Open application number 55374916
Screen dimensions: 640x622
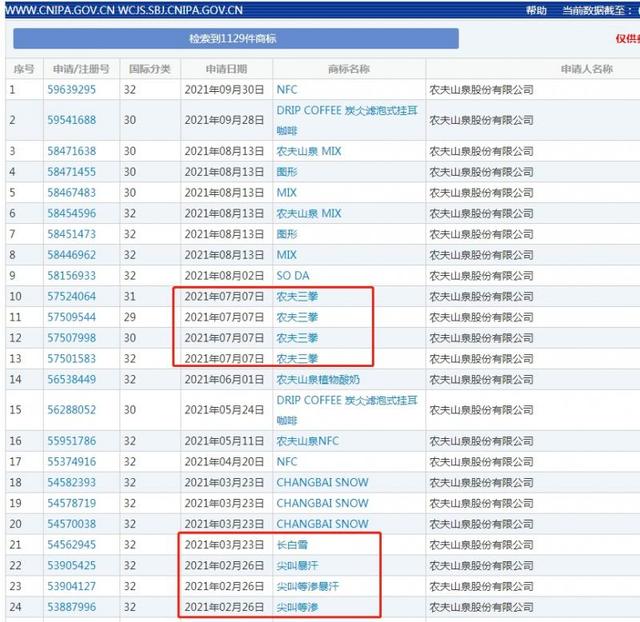pos(72,462)
